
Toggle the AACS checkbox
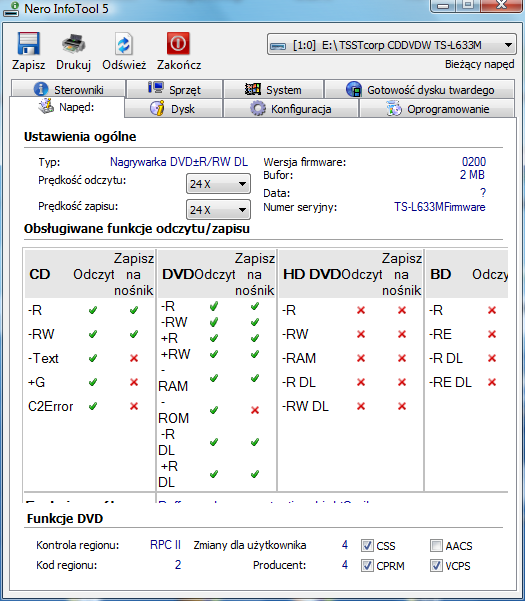(436, 545)
